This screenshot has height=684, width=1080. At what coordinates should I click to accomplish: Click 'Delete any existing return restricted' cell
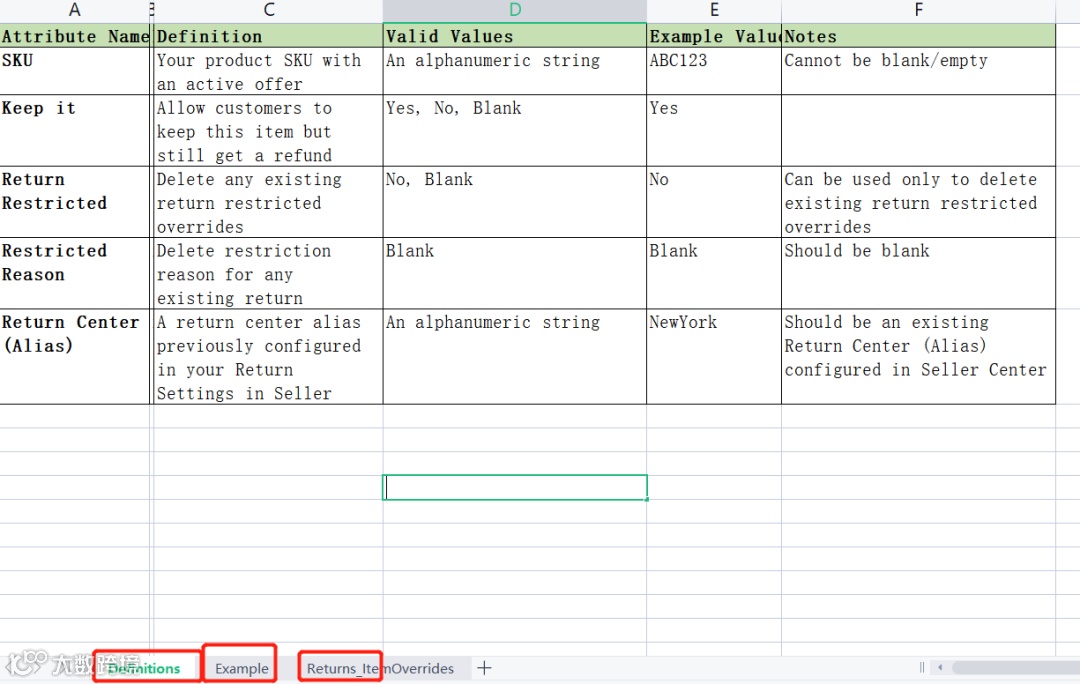[269, 202]
